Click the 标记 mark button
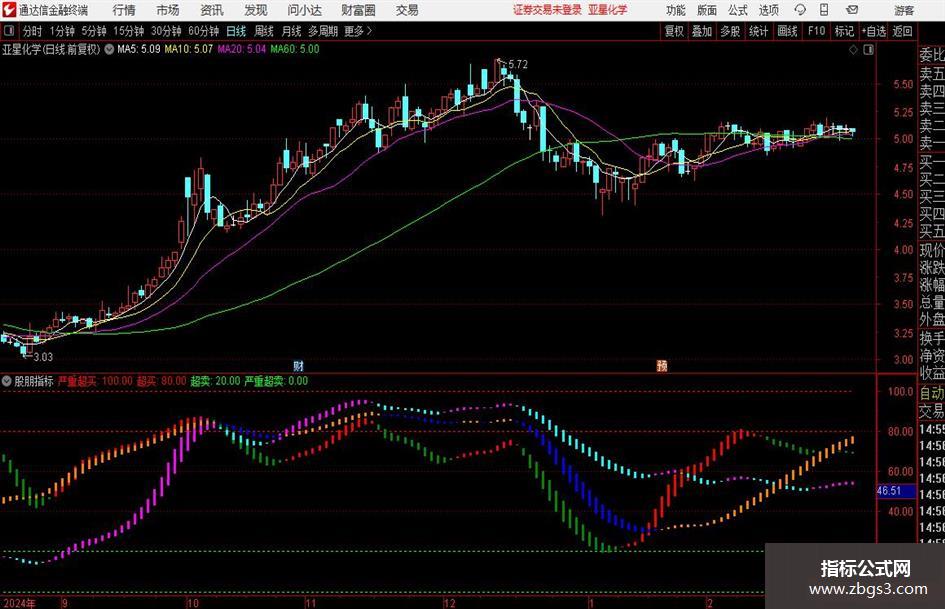This screenshot has height=609, width=945. pos(844,31)
